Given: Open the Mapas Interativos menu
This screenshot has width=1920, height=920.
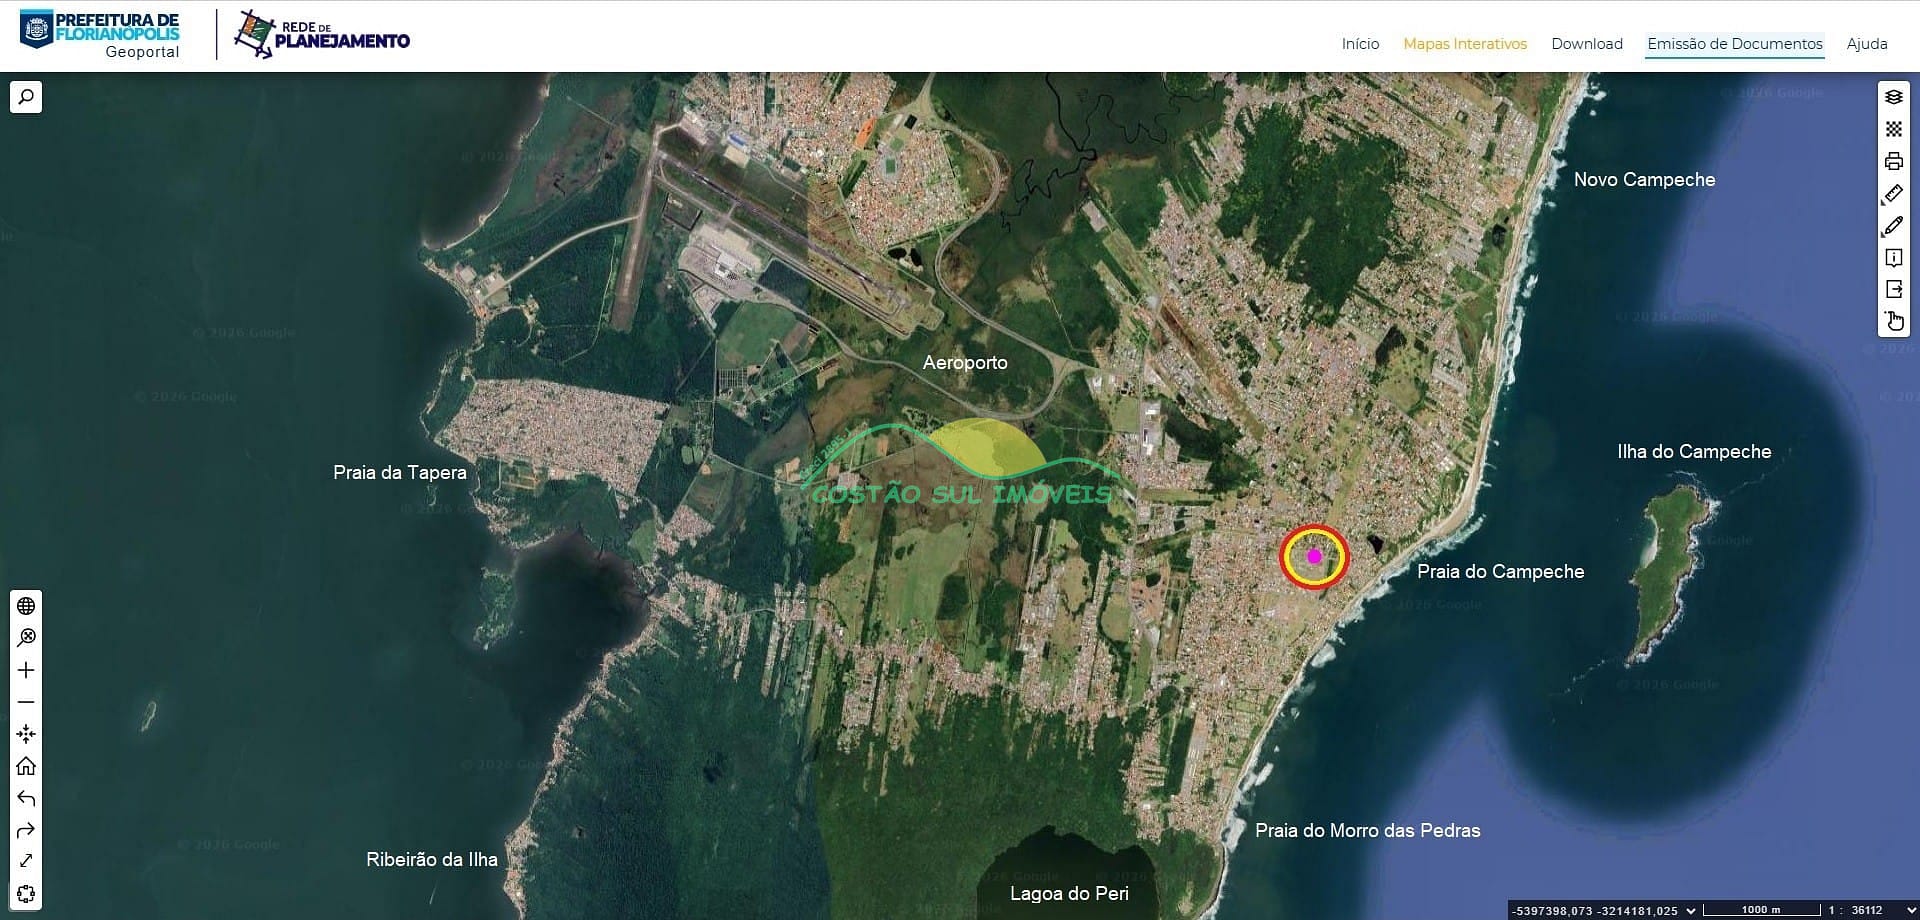Looking at the screenshot, I should pos(1464,44).
